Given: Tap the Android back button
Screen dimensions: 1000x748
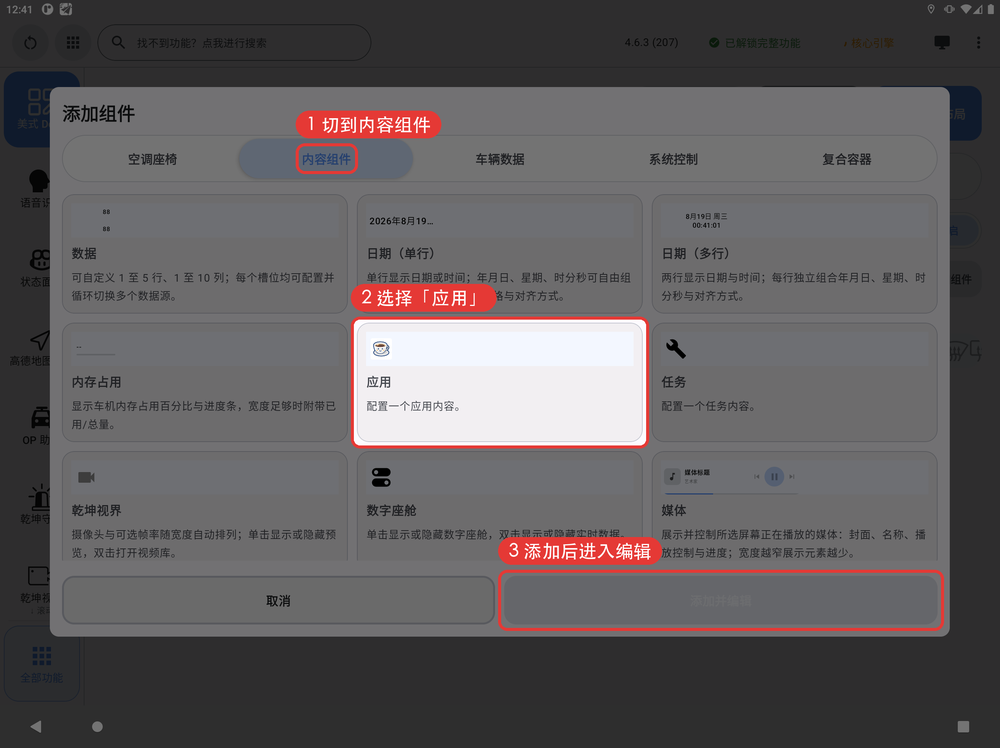Looking at the screenshot, I should (36, 726).
